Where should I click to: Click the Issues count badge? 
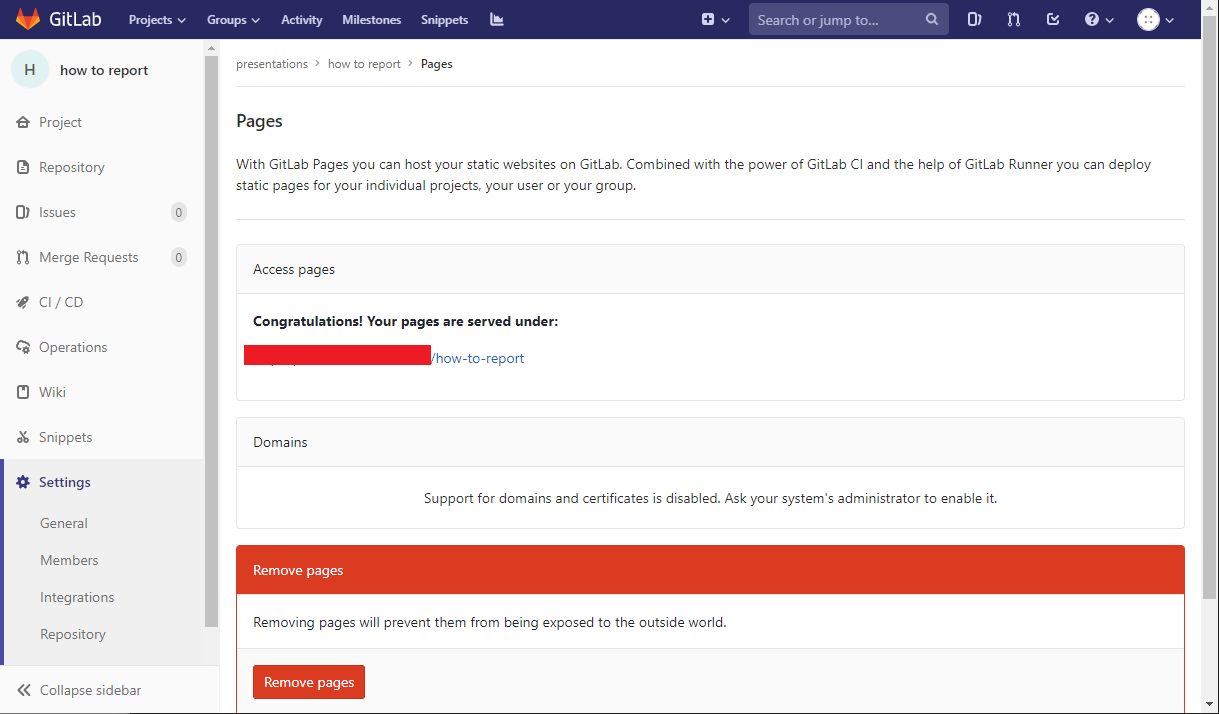click(179, 212)
